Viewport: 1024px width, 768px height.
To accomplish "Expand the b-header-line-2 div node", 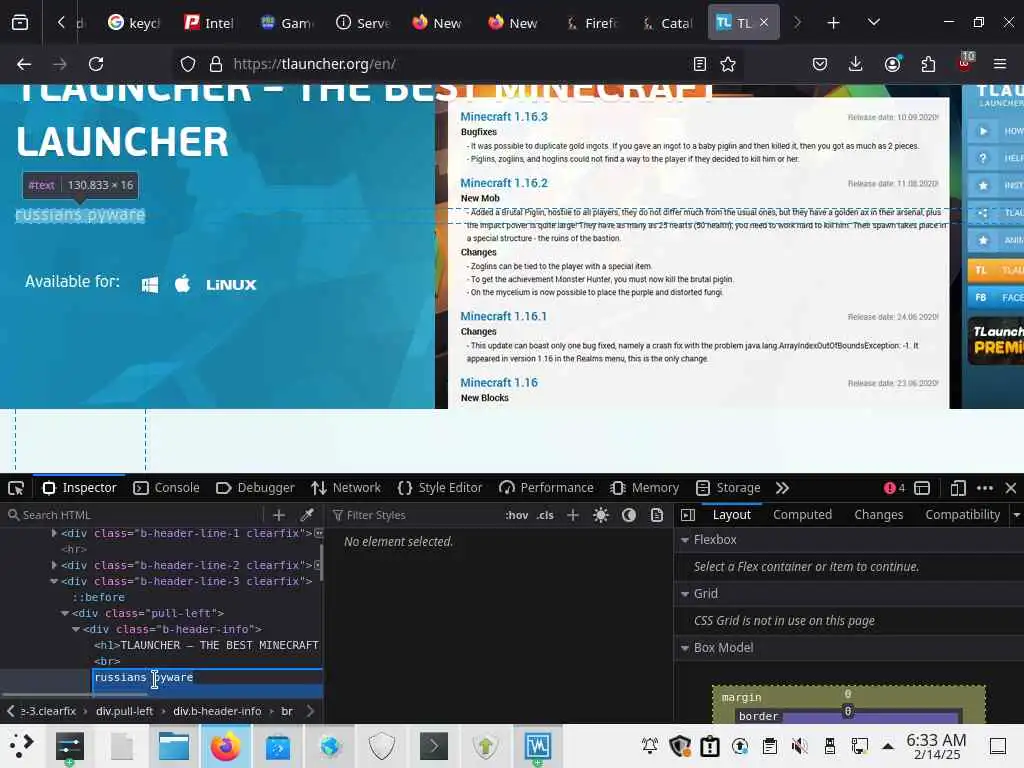I will [54, 565].
